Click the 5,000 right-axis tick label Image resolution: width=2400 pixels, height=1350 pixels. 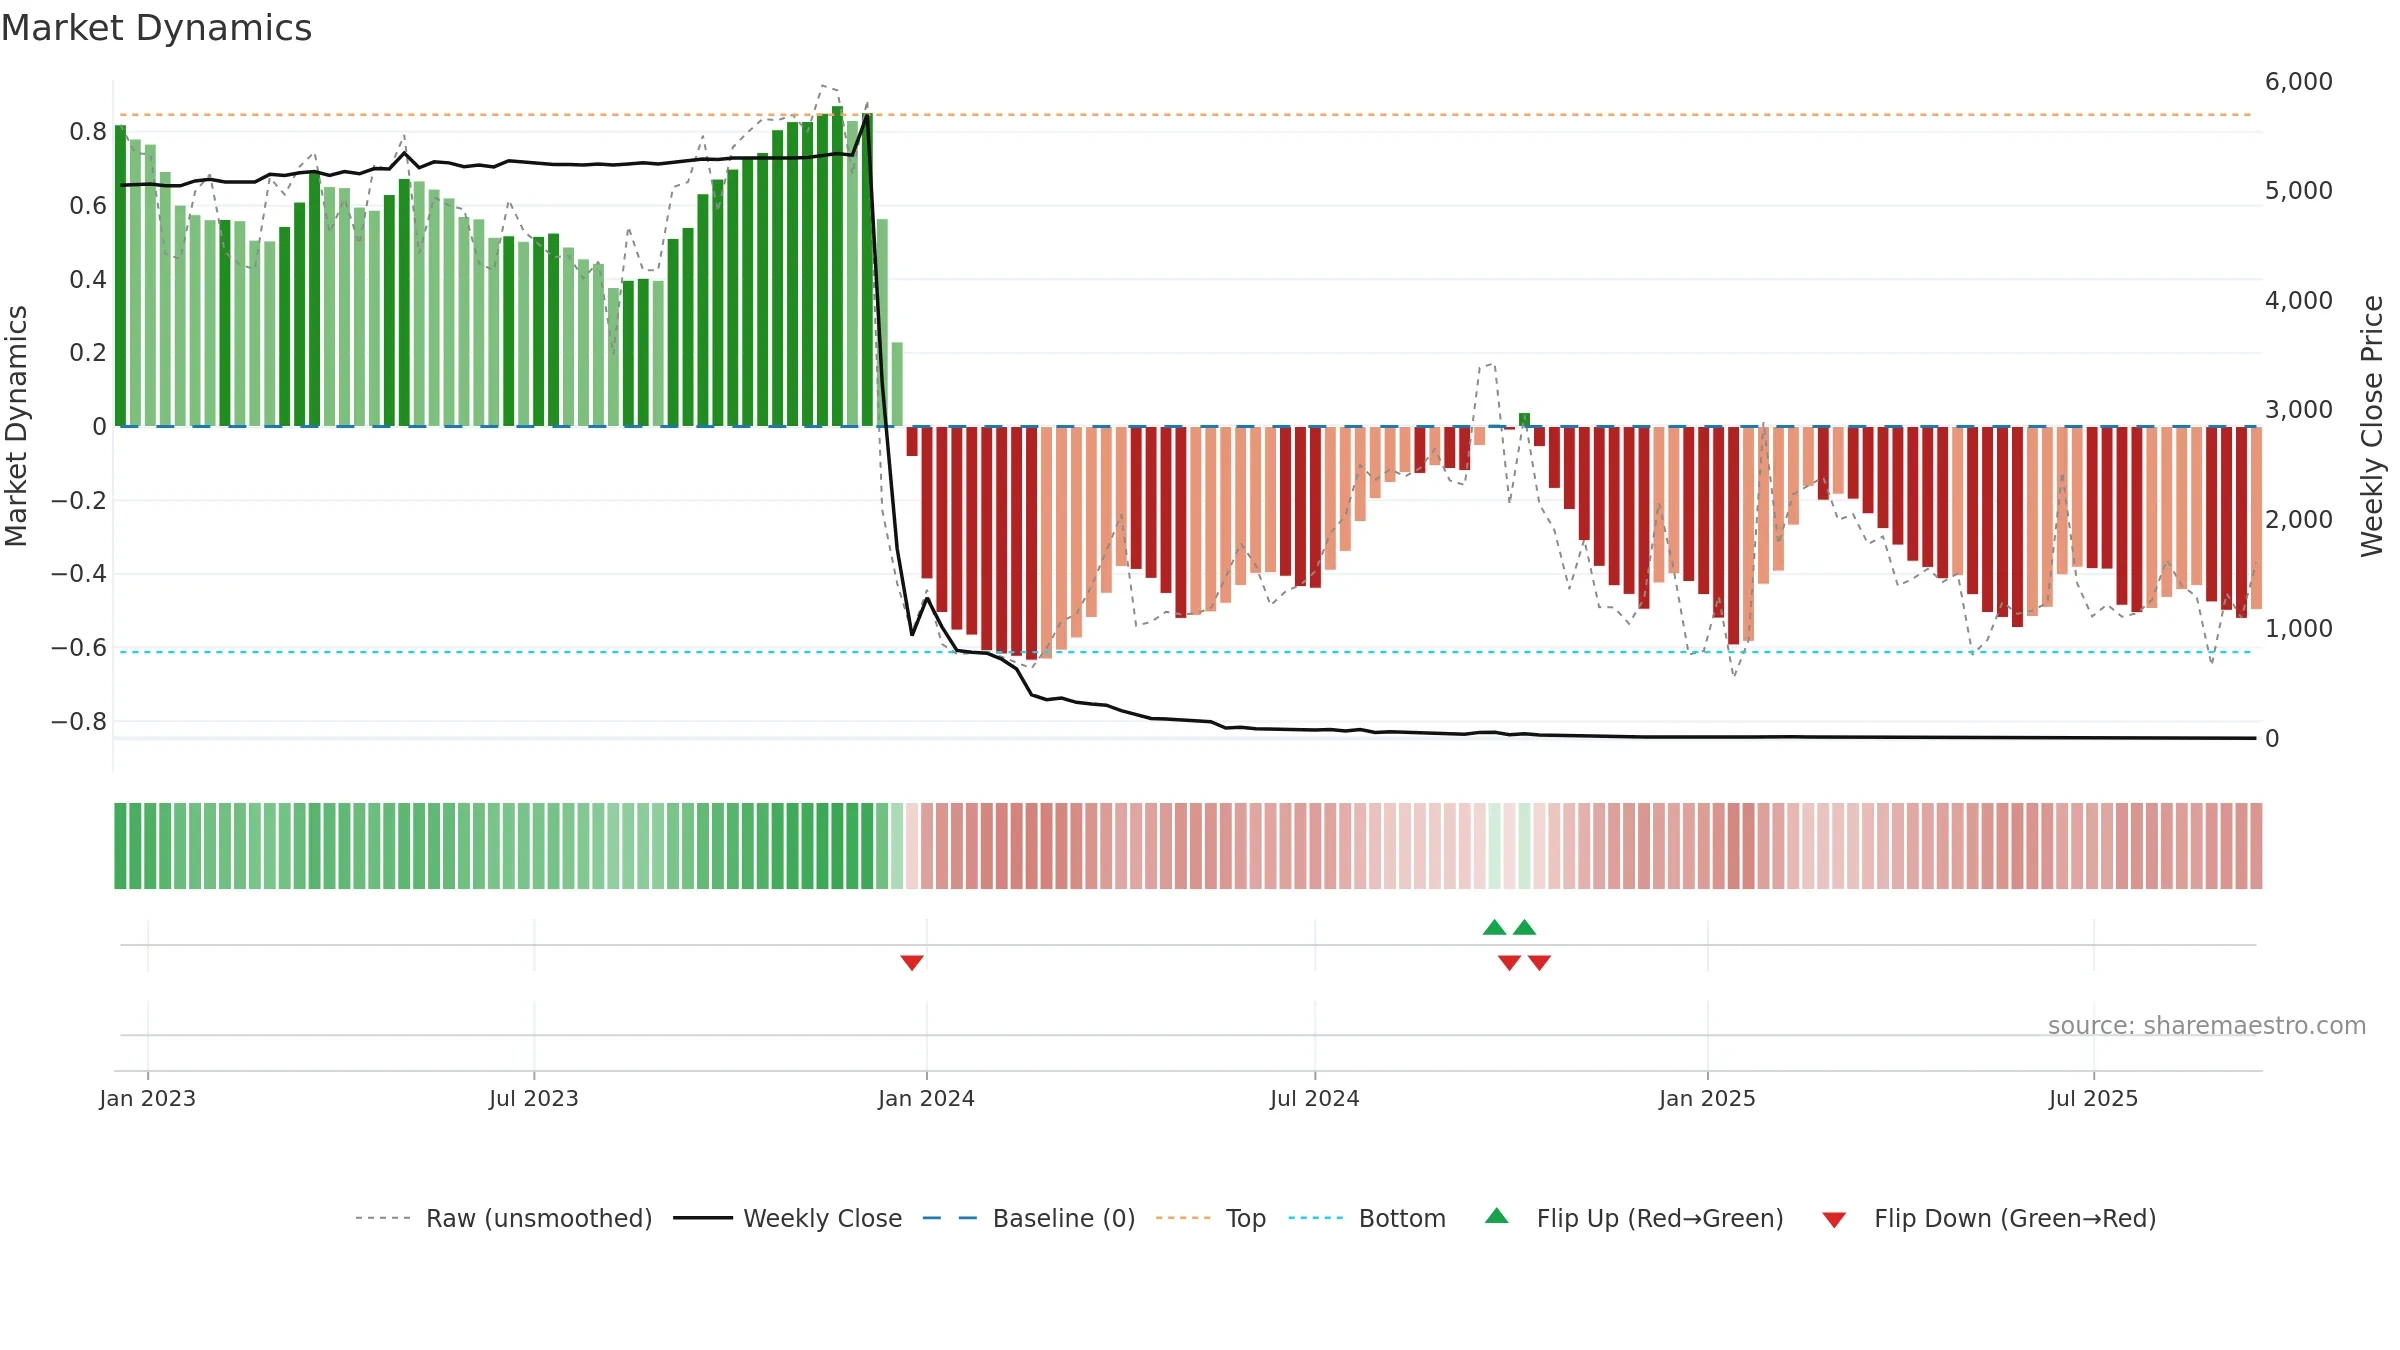pyautogui.click(x=2299, y=191)
